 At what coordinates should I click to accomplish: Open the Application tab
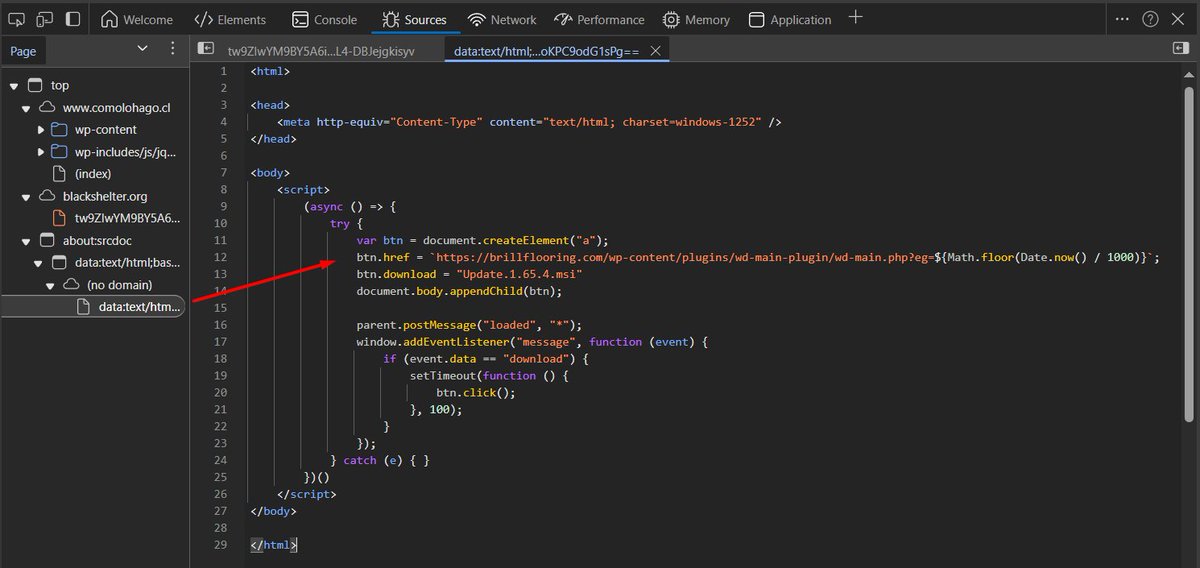(789, 19)
